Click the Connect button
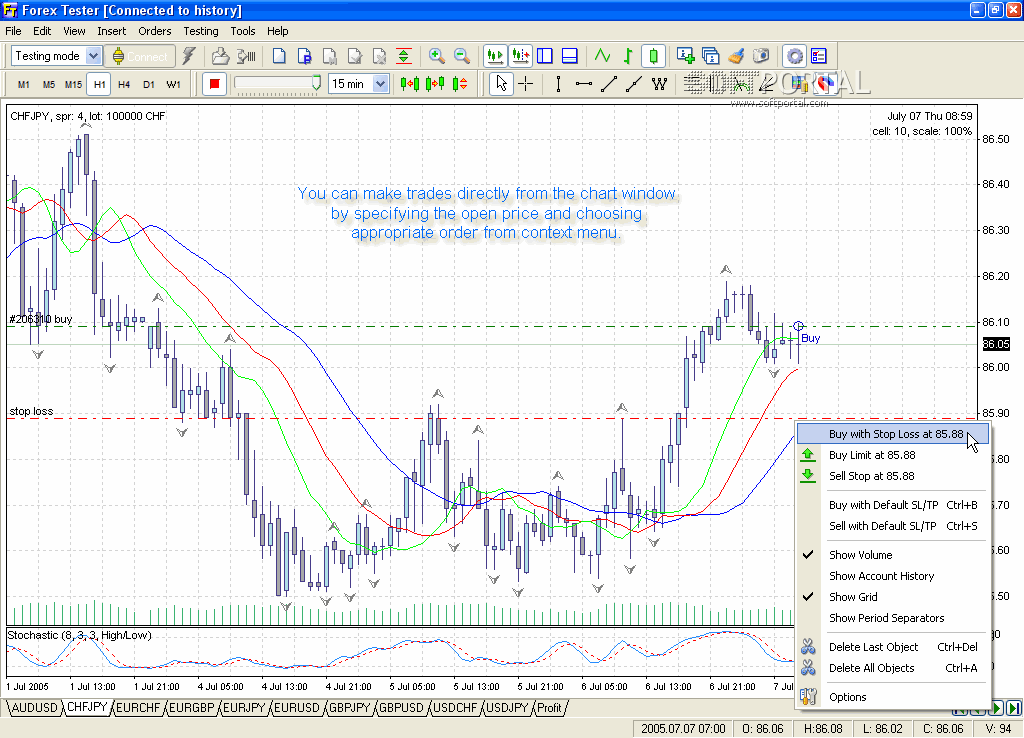 pyautogui.click(x=140, y=56)
